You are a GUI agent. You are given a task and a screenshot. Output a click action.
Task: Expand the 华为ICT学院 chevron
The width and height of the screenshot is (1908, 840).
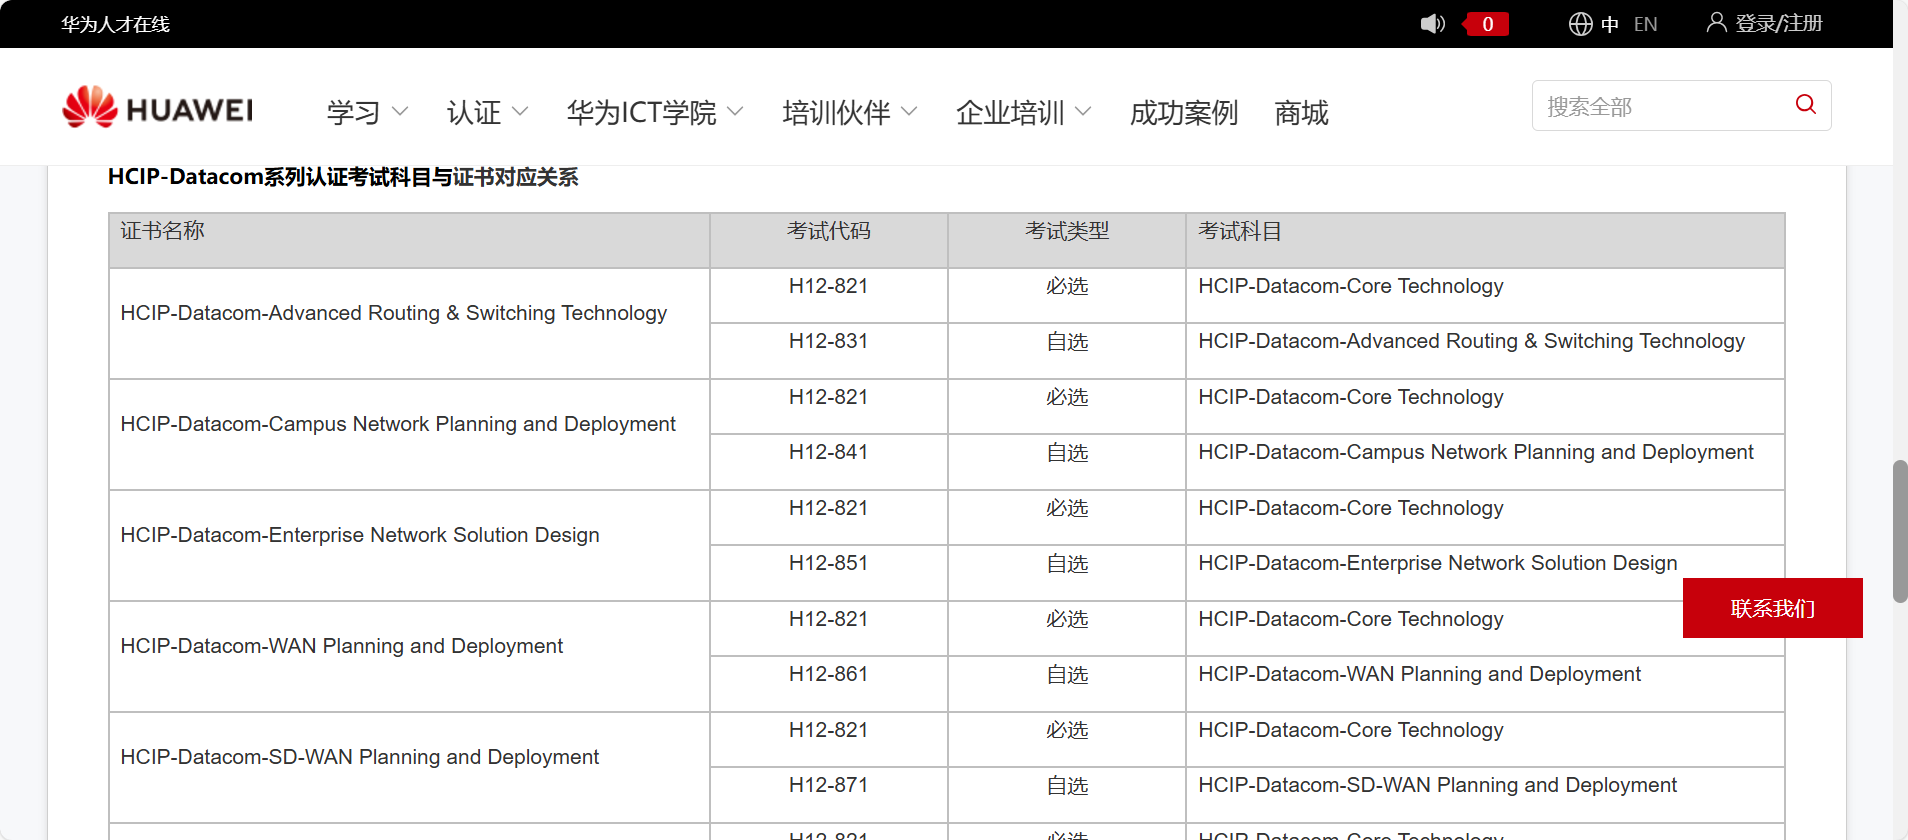[x=735, y=111]
